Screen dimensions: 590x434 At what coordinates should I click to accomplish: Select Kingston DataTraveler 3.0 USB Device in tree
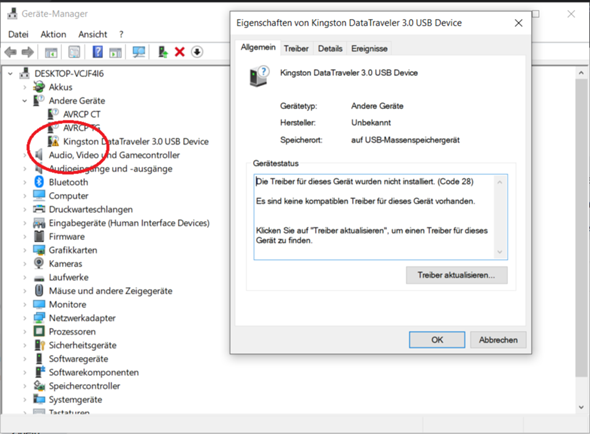[135, 142]
